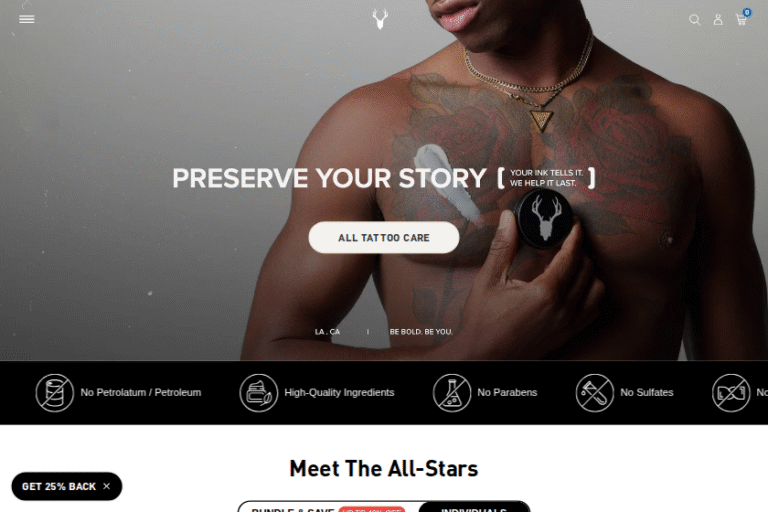Click the crossed-out icon at far right of banner

[731, 393]
